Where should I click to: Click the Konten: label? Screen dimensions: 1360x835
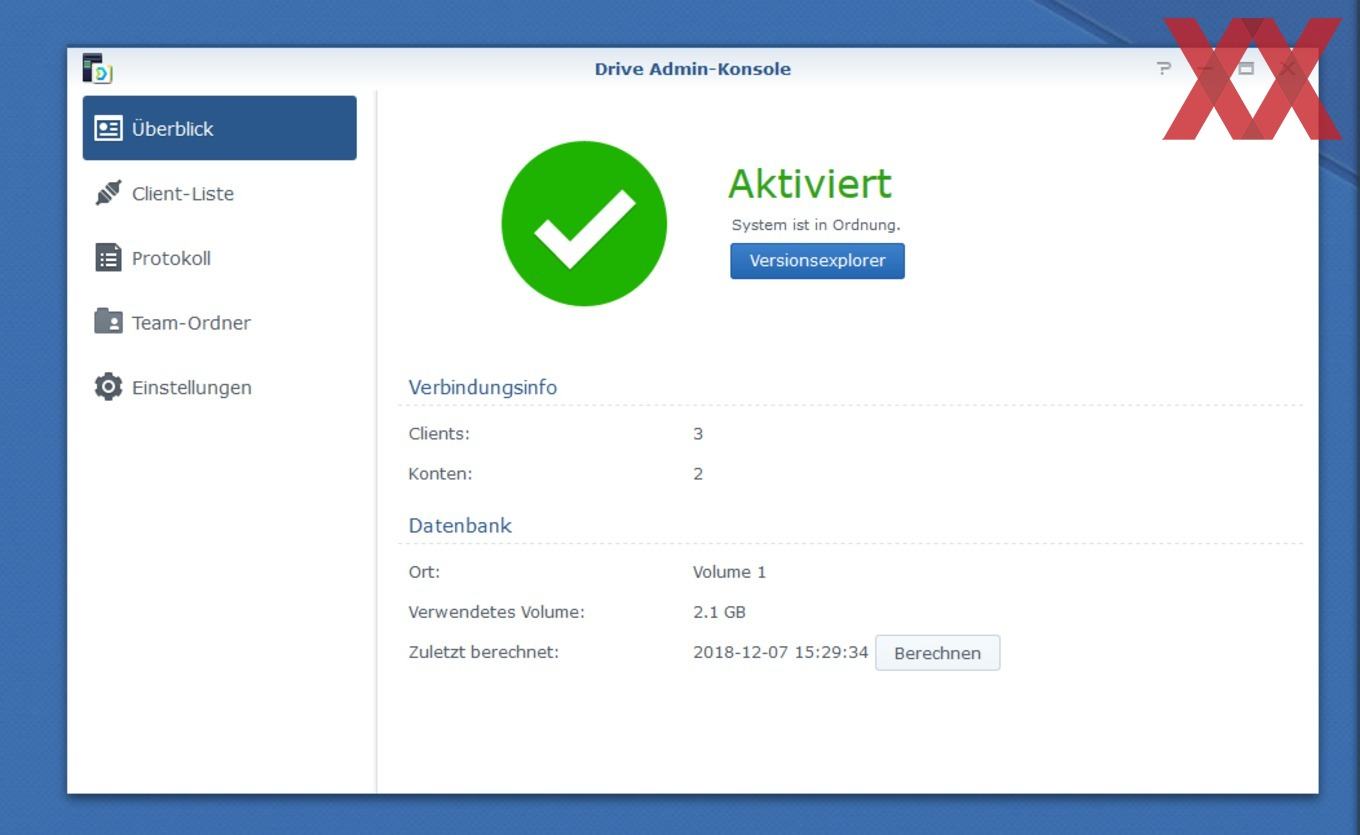click(x=440, y=474)
